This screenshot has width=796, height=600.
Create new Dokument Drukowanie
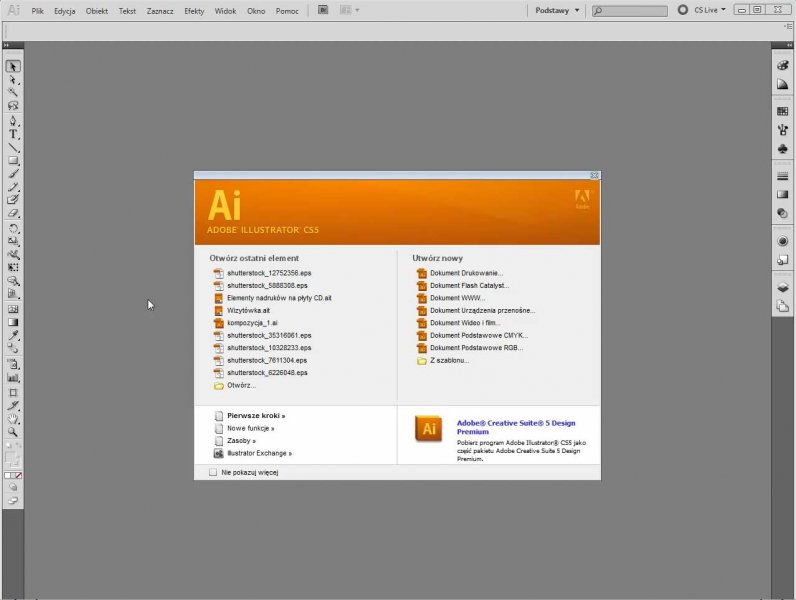(x=466, y=272)
